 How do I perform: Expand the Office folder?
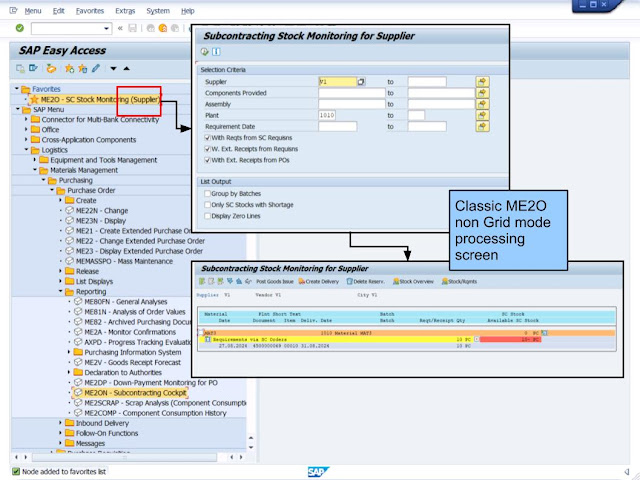26,129
